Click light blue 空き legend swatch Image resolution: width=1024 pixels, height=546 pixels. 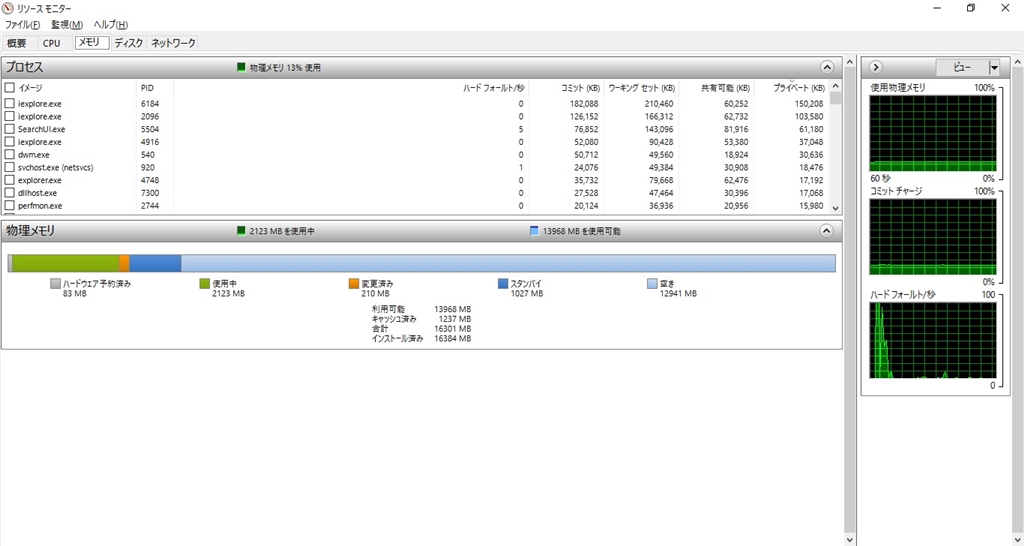coord(652,283)
